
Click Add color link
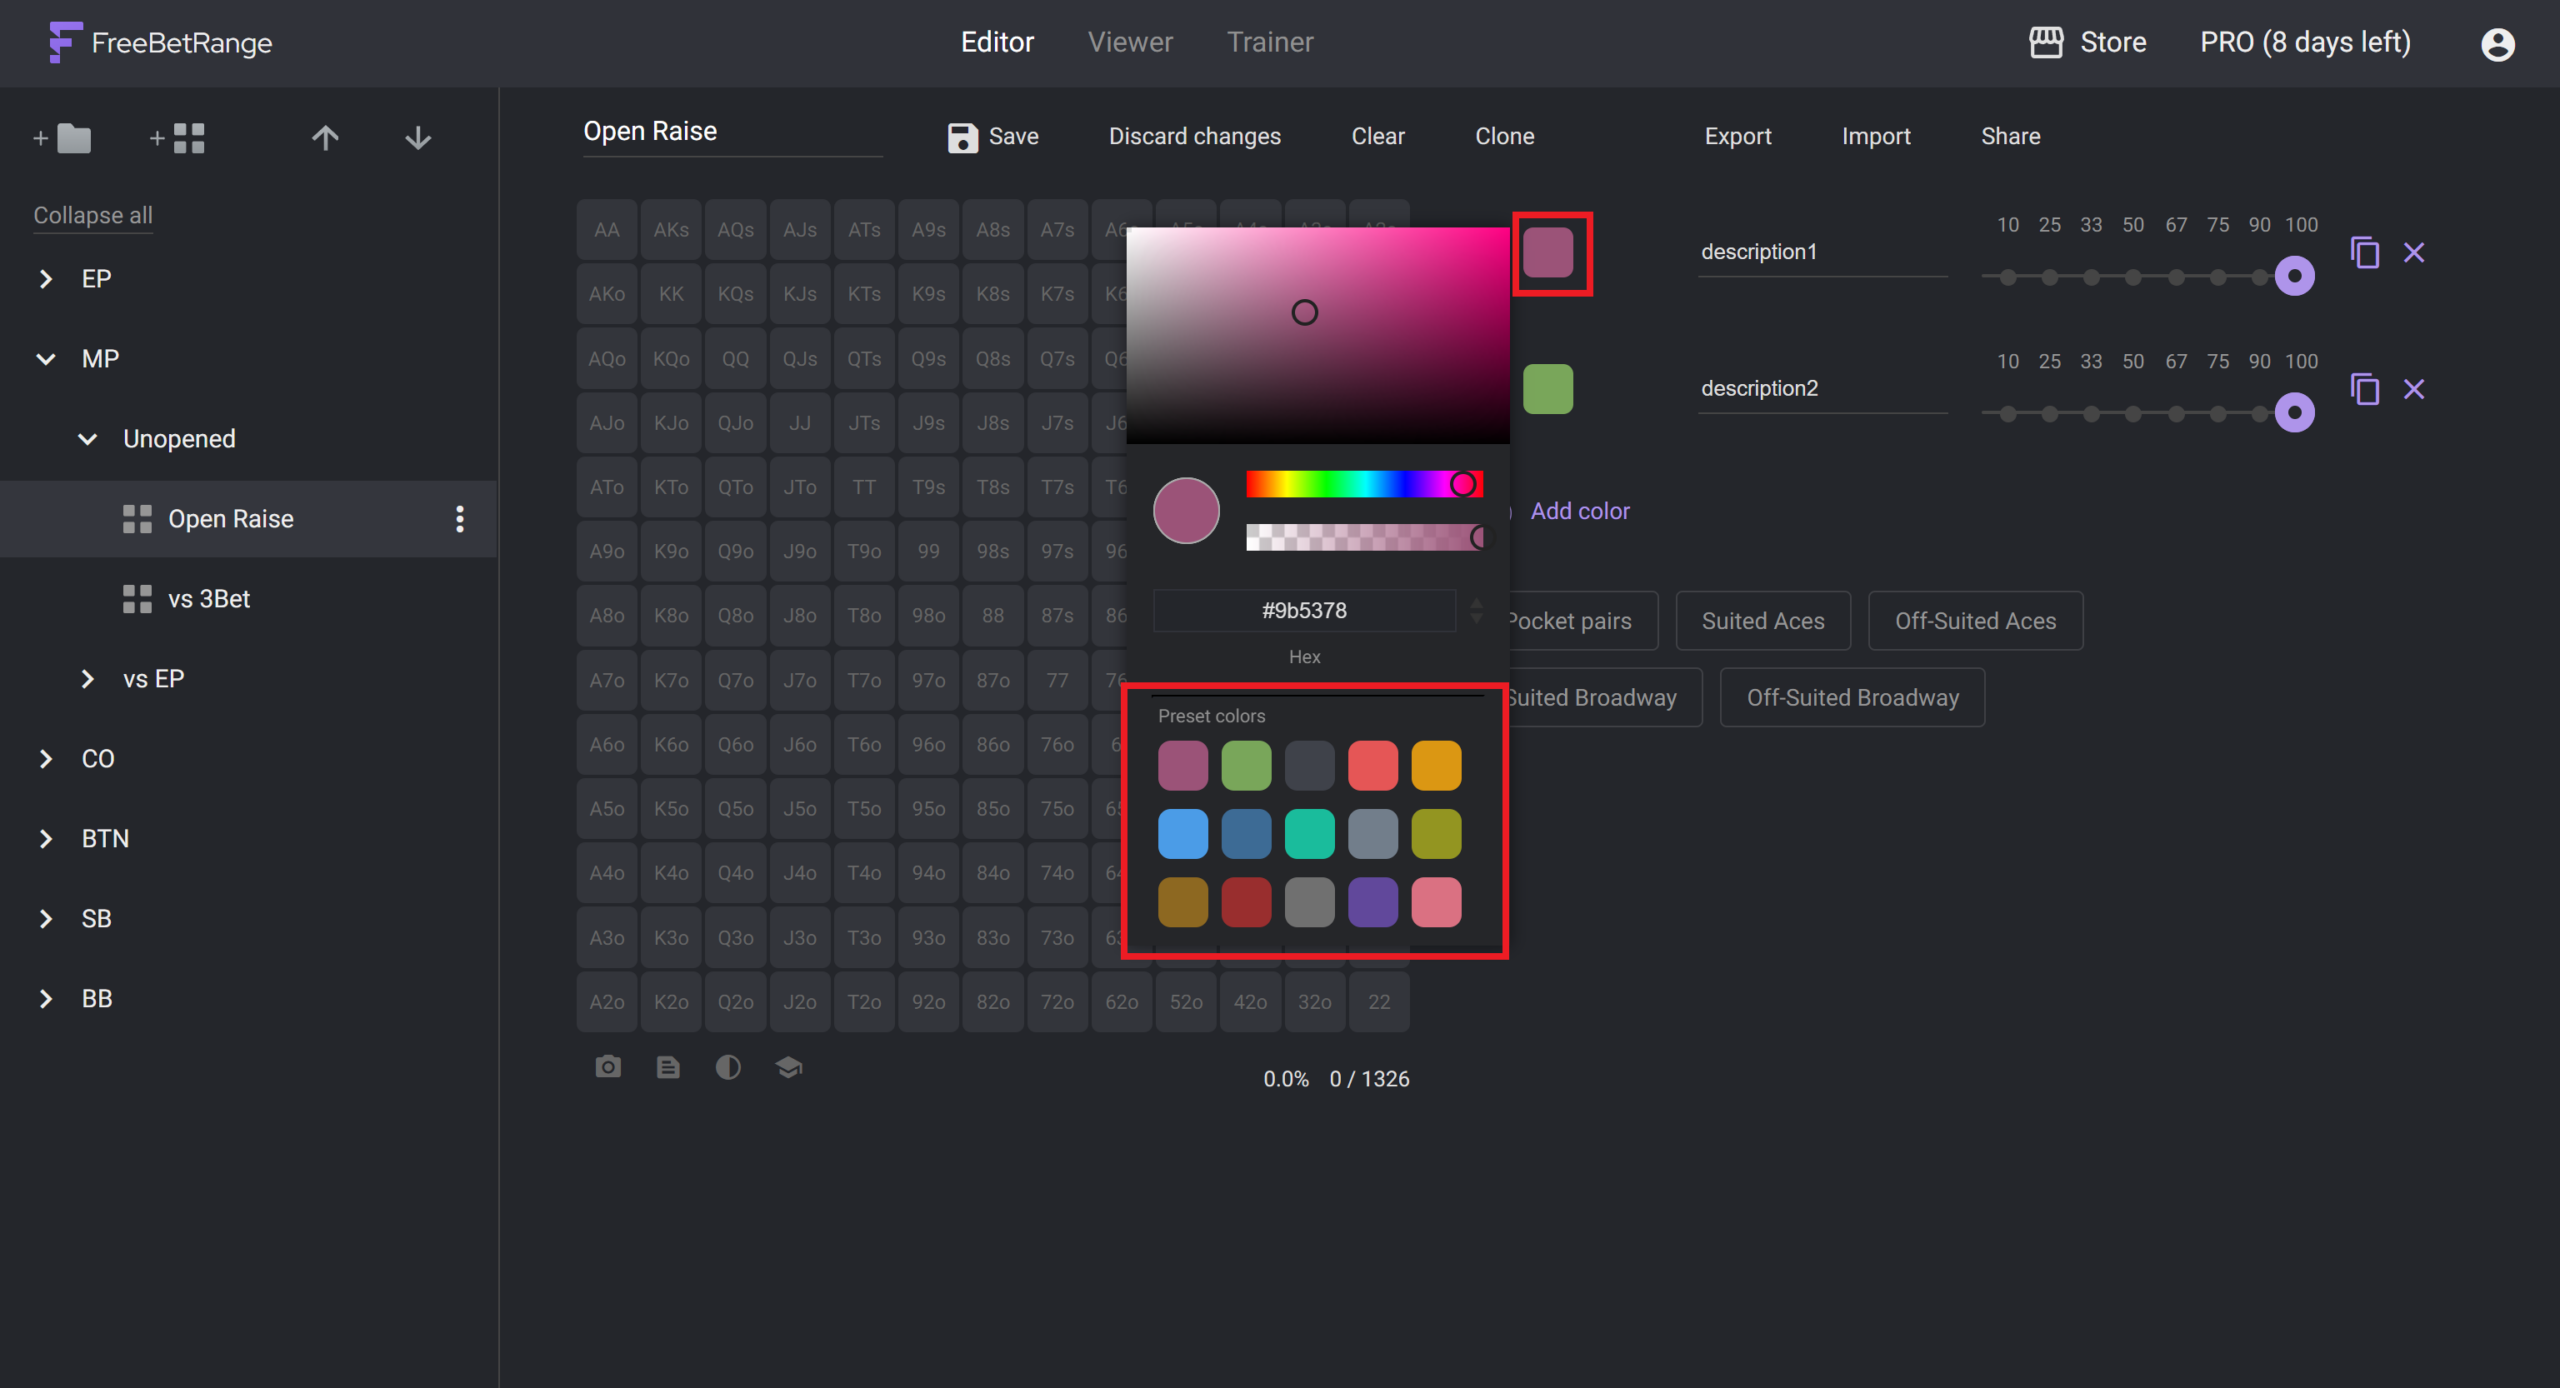click(x=1580, y=511)
